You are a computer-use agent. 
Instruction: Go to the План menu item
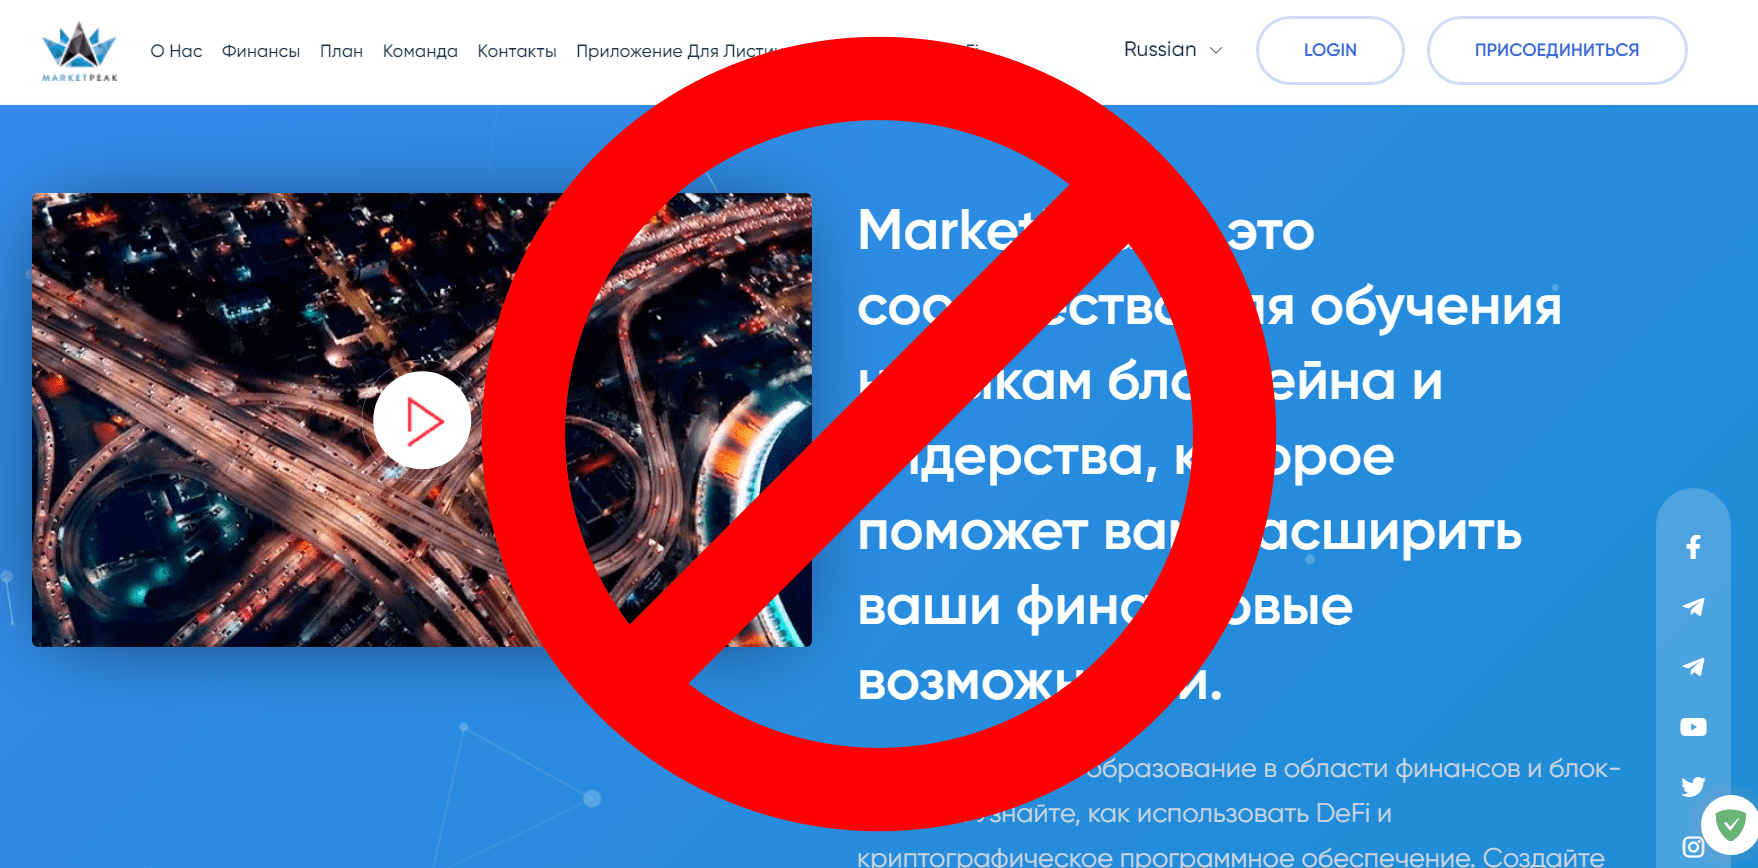(341, 51)
